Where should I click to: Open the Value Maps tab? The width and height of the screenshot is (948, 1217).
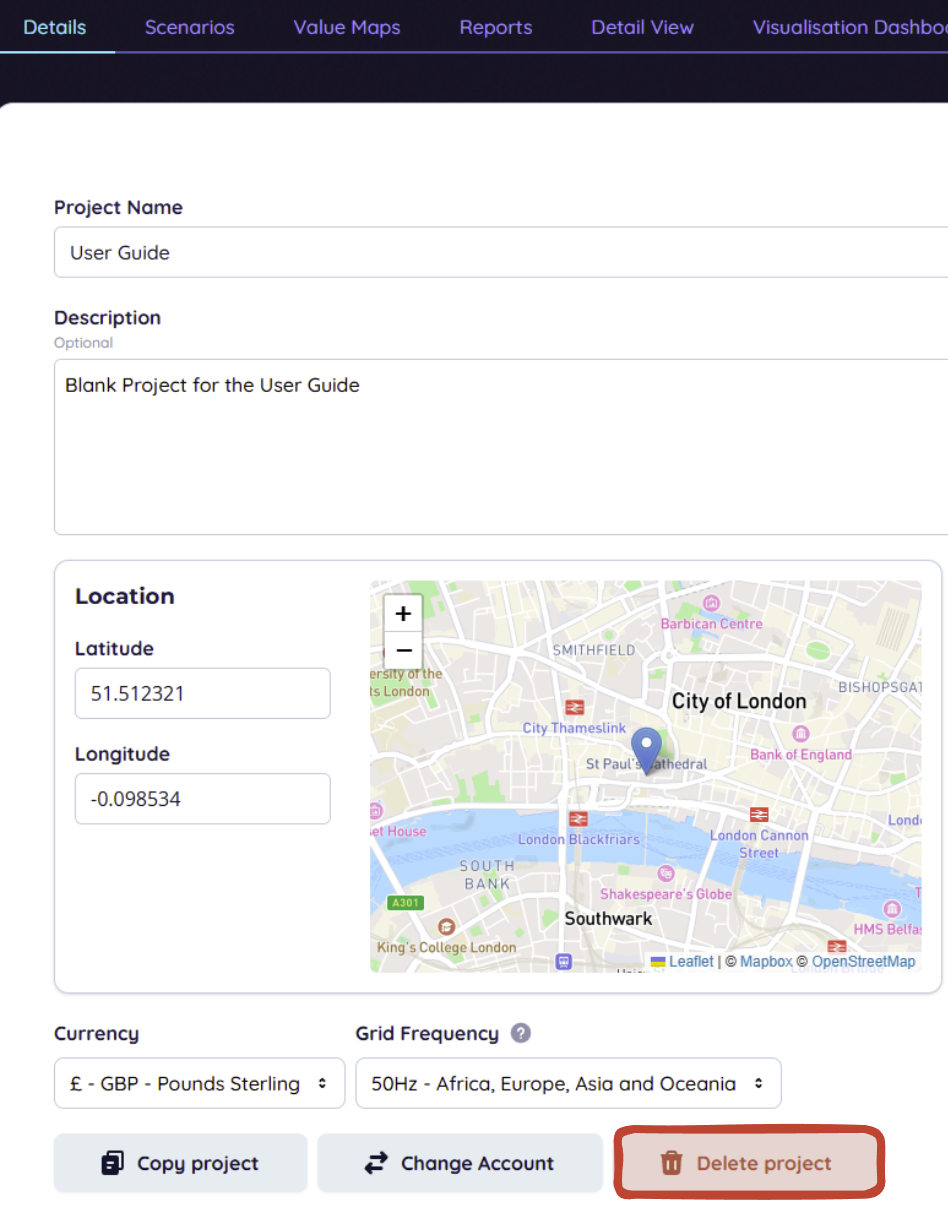(346, 27)
